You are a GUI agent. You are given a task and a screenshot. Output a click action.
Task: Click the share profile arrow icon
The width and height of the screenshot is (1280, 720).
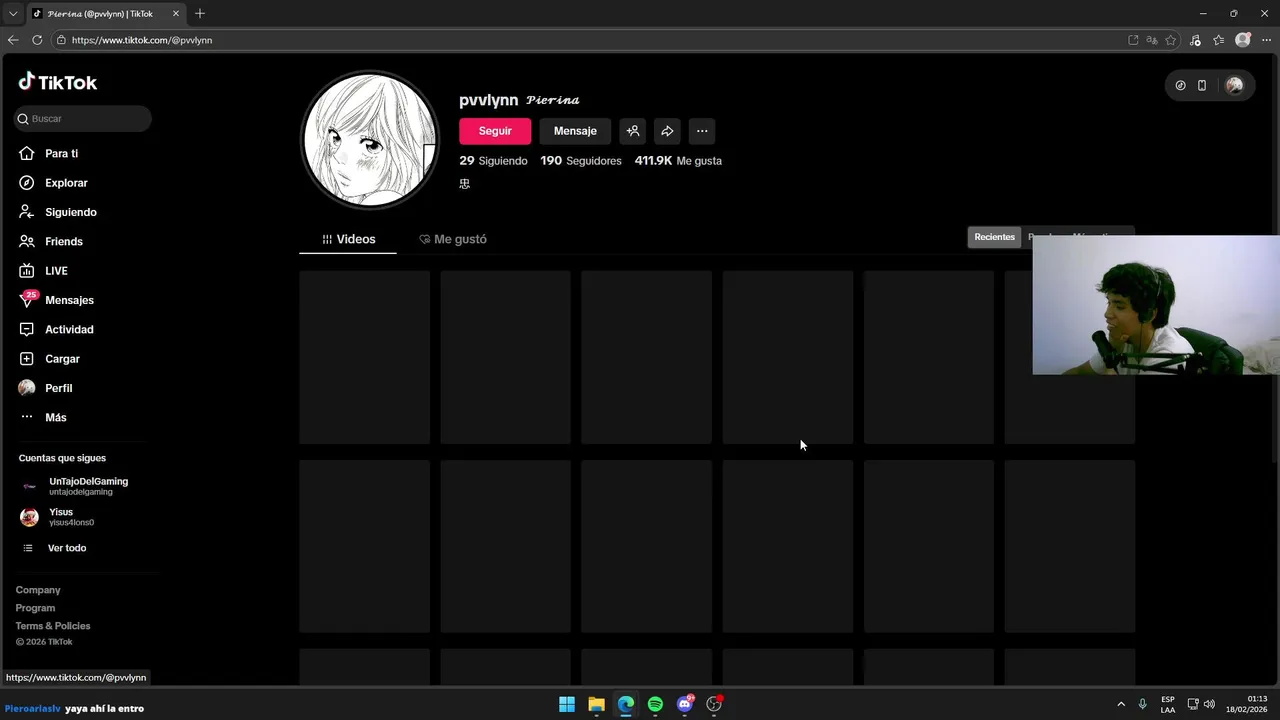point(667,131)
